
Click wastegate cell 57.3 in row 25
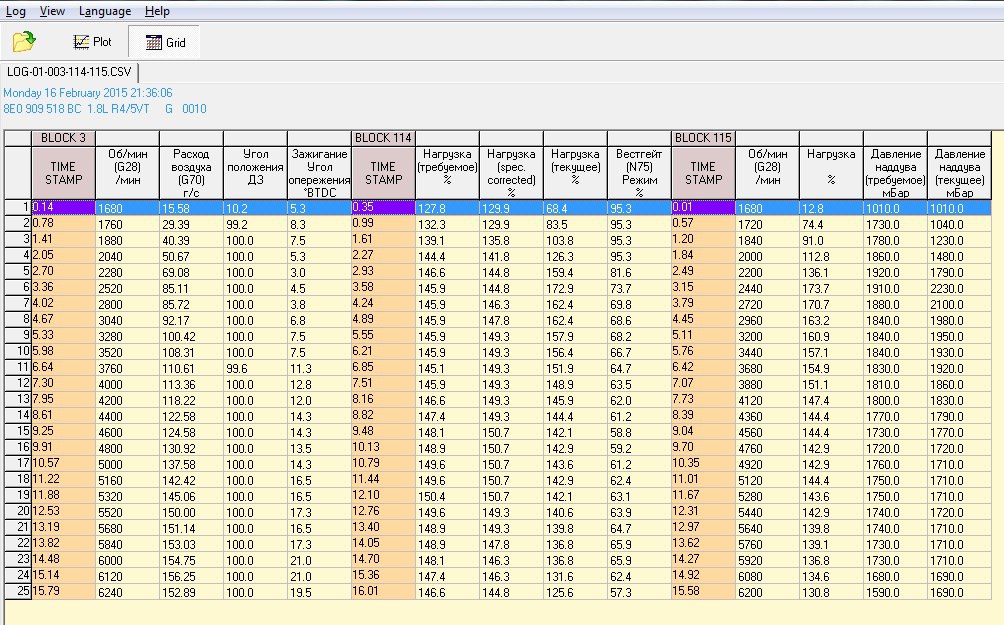tap(639, 592)
